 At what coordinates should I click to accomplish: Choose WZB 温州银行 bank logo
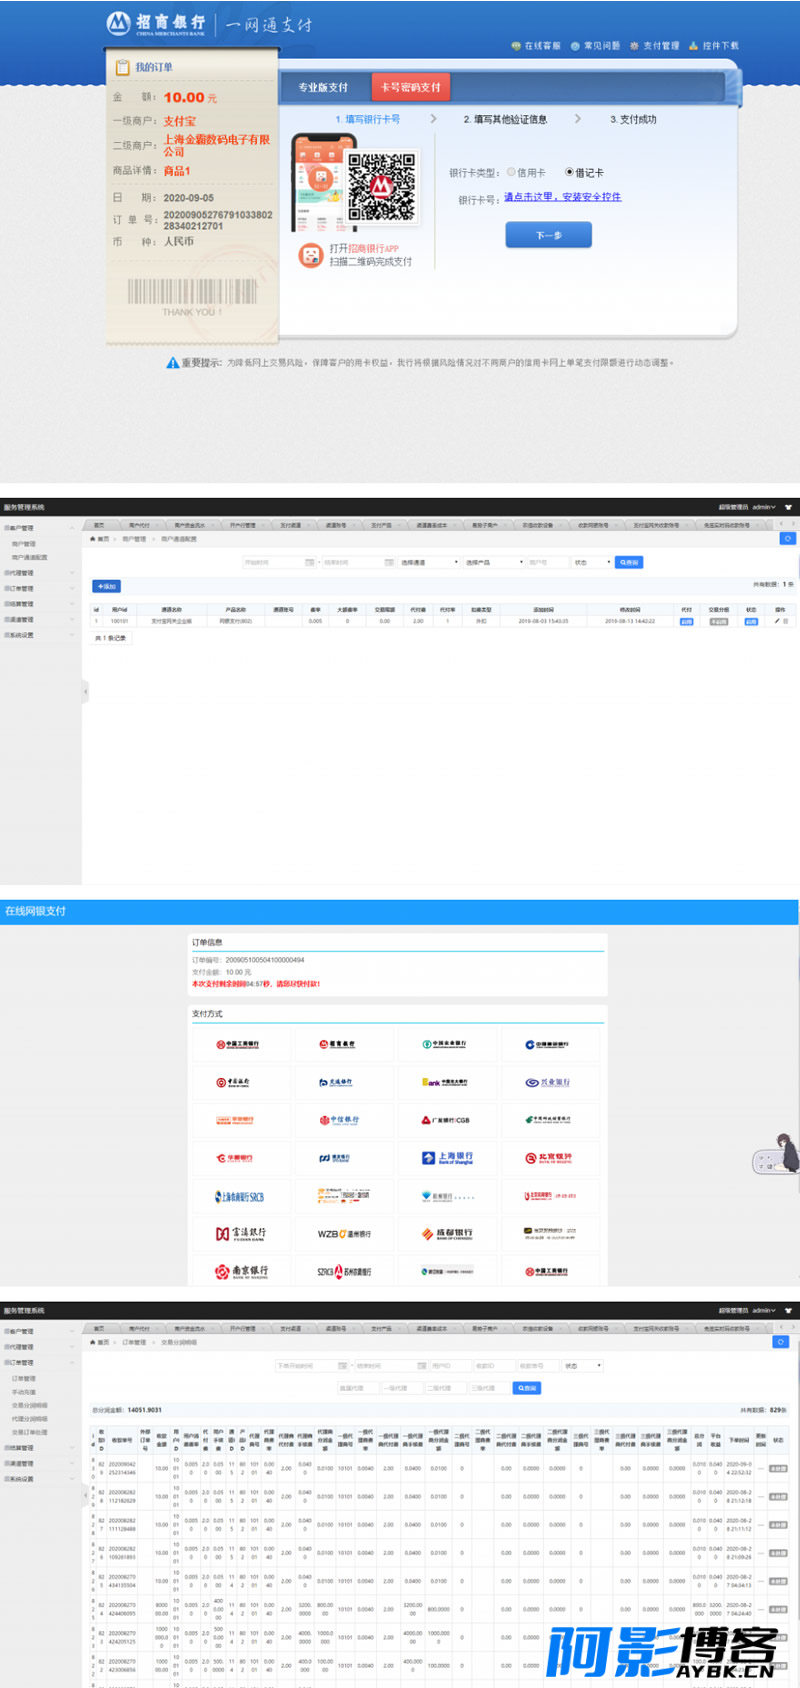(344, 1234)
